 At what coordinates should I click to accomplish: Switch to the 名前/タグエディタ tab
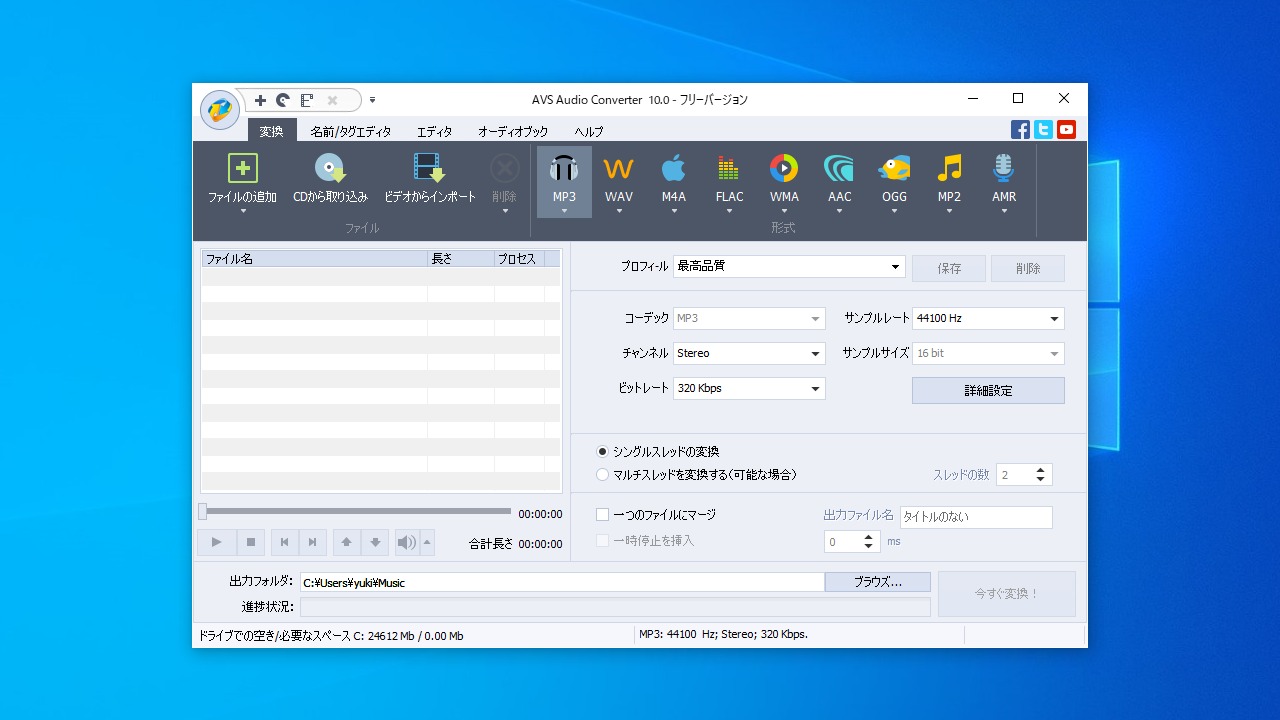point(350,131)
